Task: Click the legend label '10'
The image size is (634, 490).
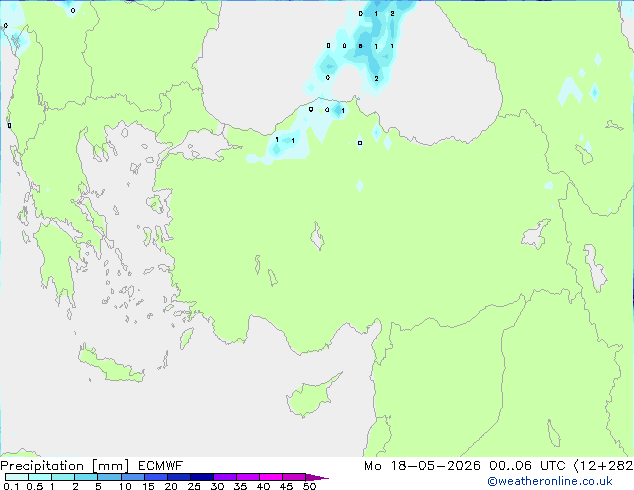Action: click(125, 486)
